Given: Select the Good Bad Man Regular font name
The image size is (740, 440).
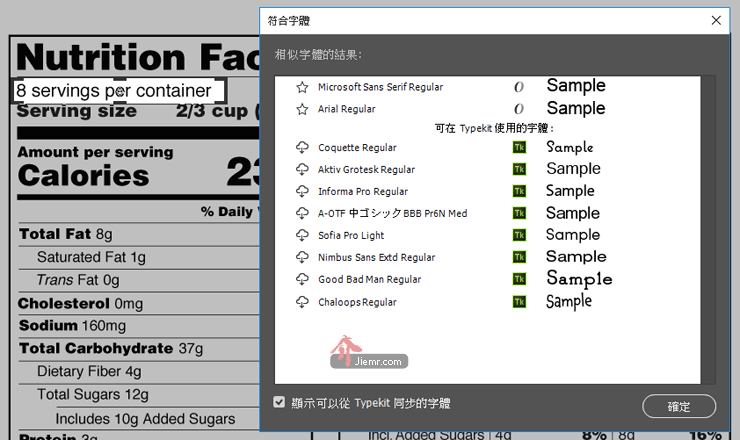Looking at the screenshot, I should 370,279.
